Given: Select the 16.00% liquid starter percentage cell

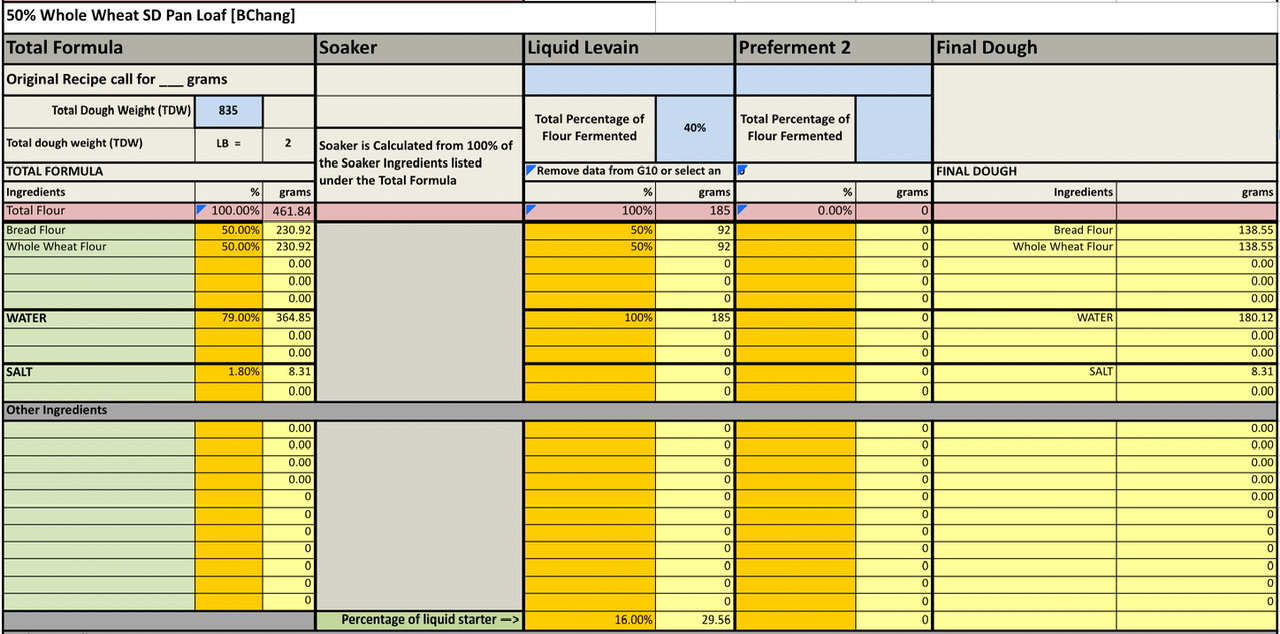Looking at the screenshot, I should (x=590, y=620).
